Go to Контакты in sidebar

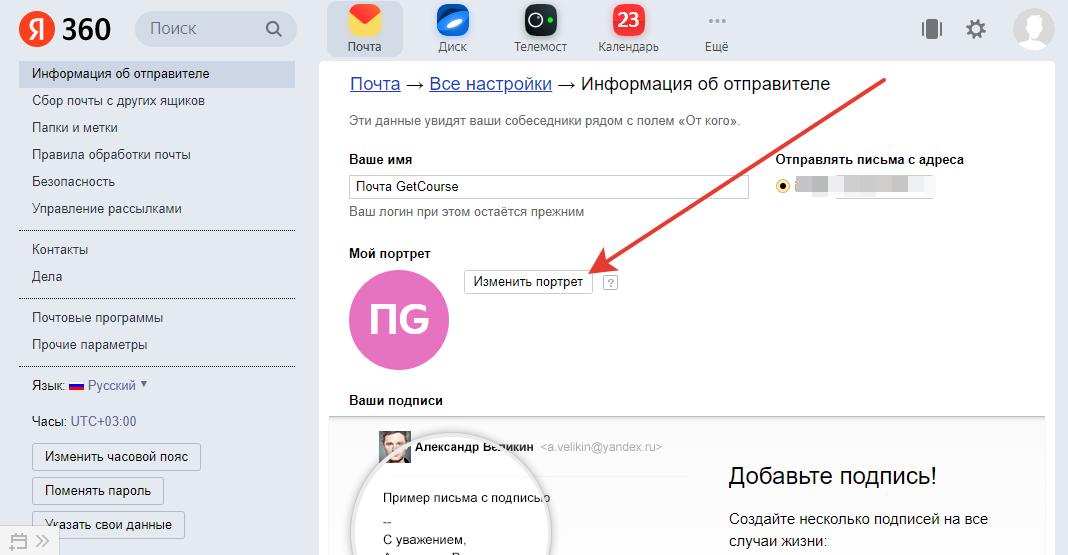[x=60, y=250]
